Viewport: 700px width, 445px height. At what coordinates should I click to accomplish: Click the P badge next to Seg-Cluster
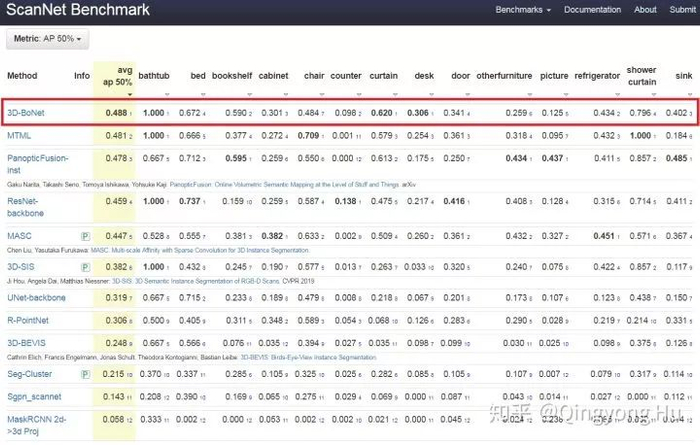point(85,374)
